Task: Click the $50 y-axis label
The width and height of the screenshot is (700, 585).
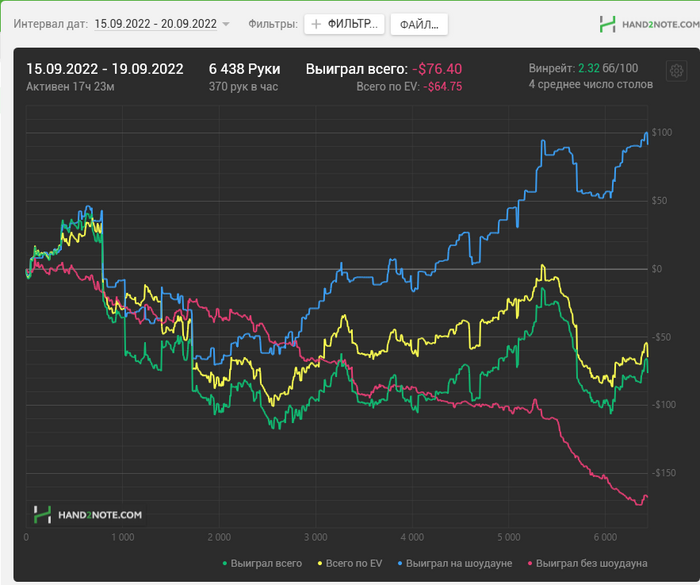Action: point(659,201)
